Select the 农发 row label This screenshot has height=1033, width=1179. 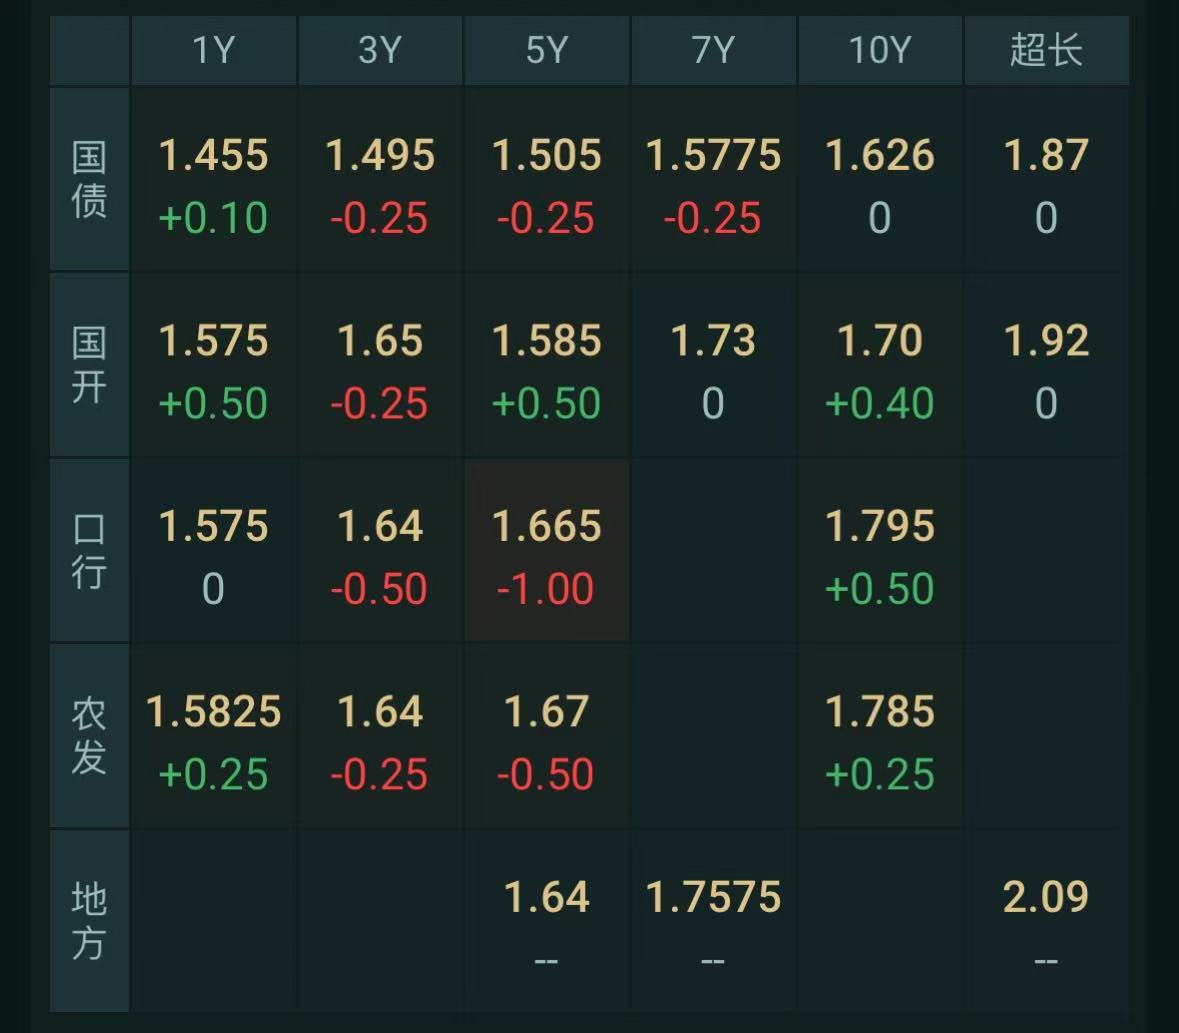point(89,736)
